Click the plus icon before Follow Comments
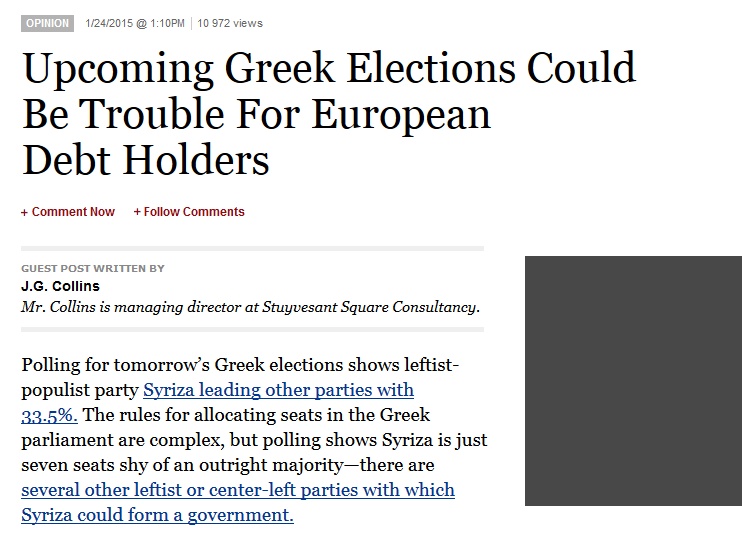 137,212
